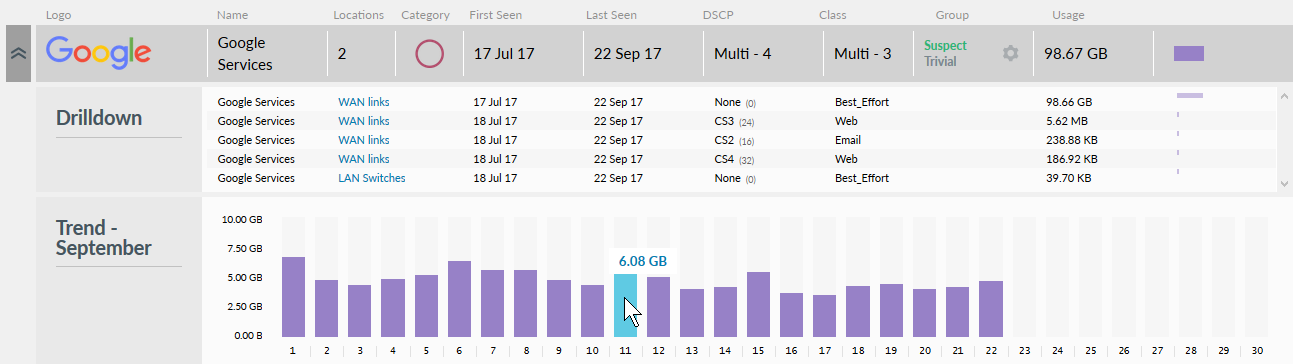This screenshot has height=364, width=1293.
Task: Select the Suspect group label
Action: pos(946,45)
